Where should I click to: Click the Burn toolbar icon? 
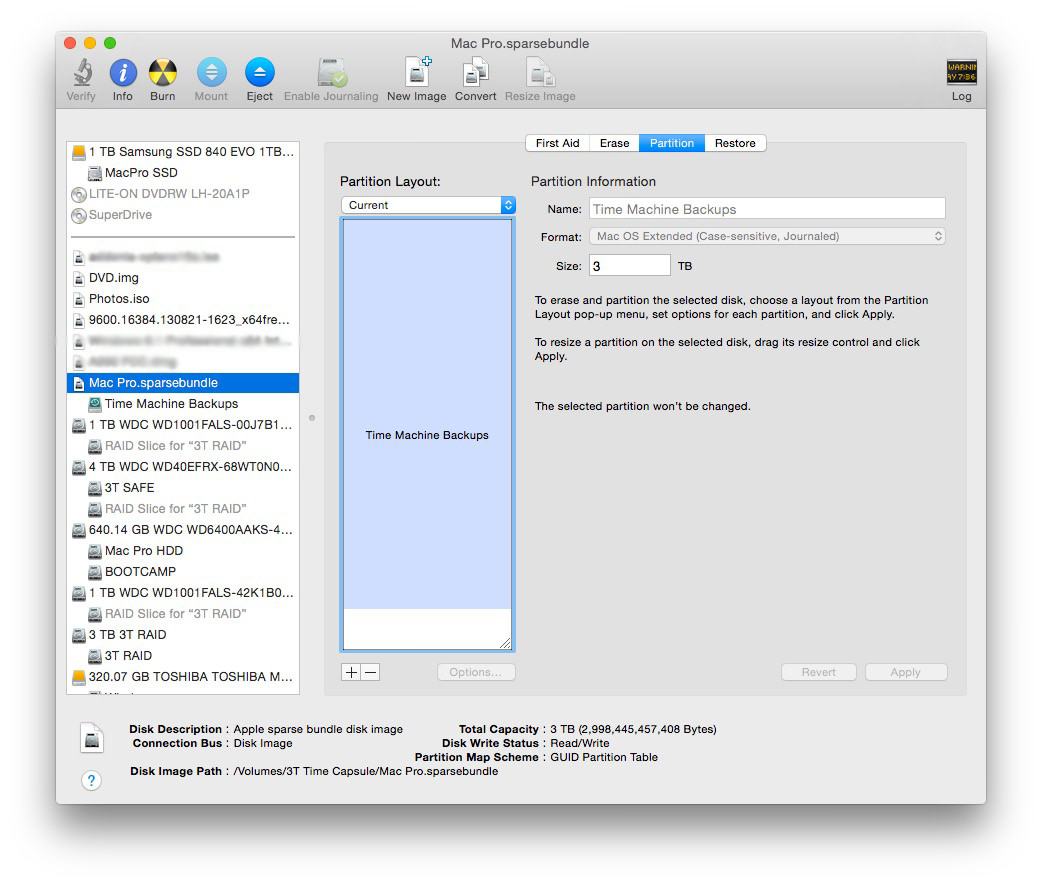coord(163,72)
